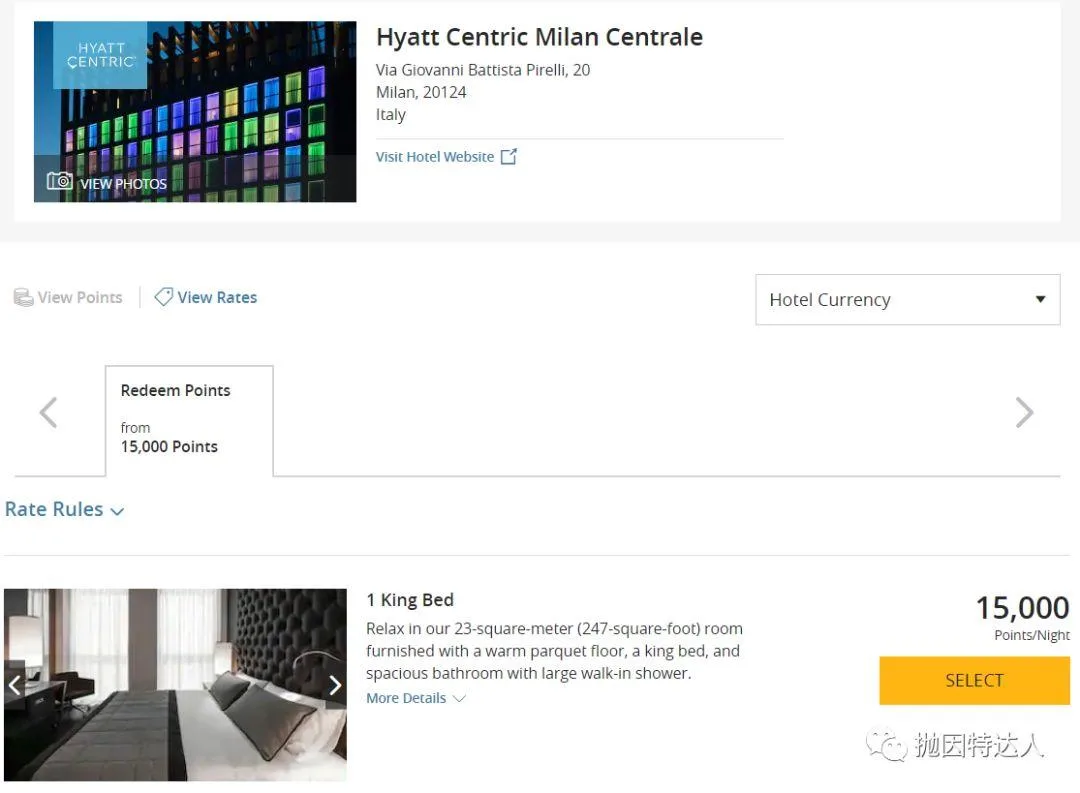Select the Redeem Points tab
The height and width of the screenshot is (793, 1080).
click(188, 418)
